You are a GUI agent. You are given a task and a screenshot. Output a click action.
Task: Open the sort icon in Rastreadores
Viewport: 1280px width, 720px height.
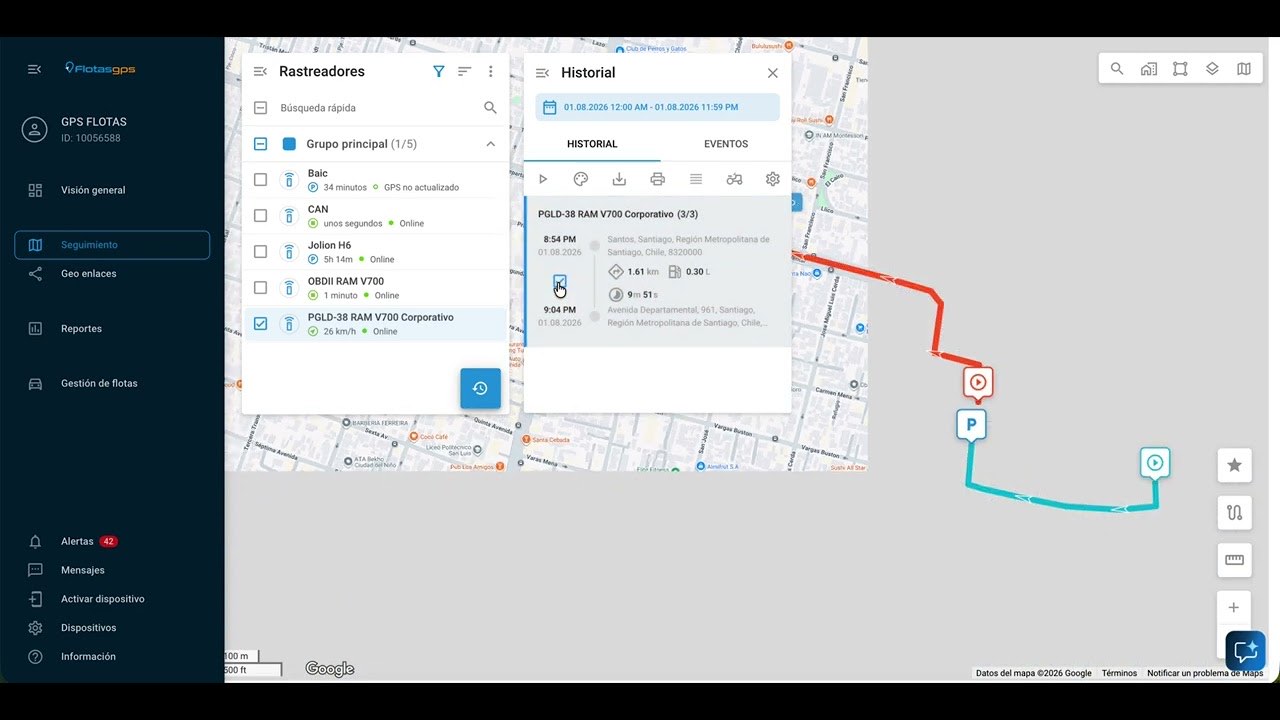click(464, 71)
